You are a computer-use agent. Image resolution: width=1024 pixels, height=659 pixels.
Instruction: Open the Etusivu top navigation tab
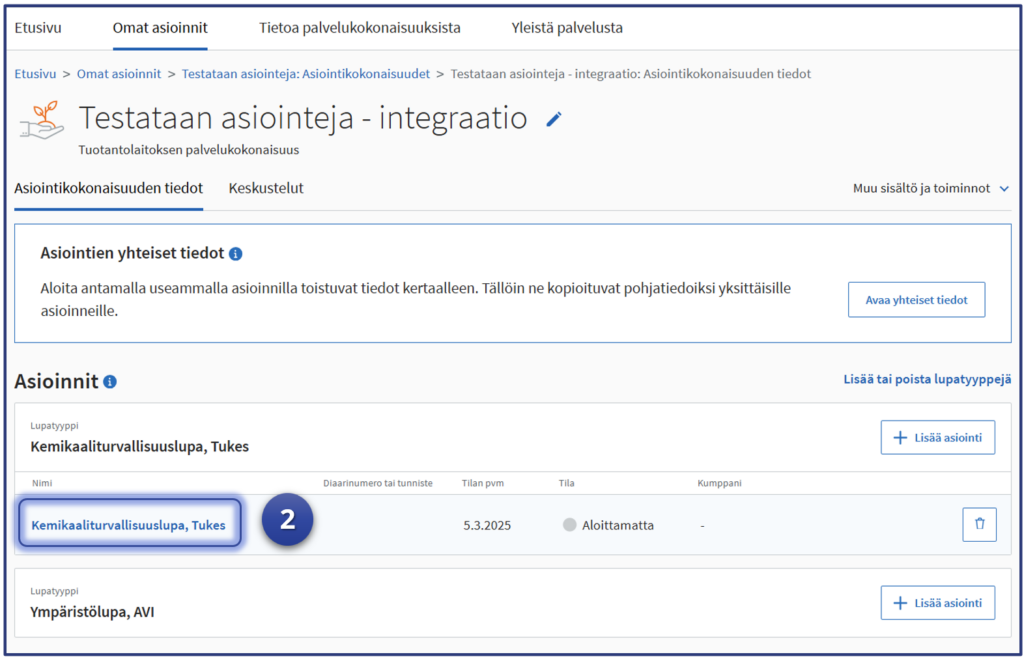pos(38,28)
